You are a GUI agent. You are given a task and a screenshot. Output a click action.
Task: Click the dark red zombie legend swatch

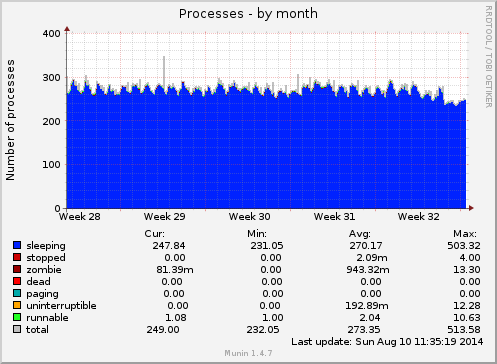pyautogui.click(x=17, y=269)
